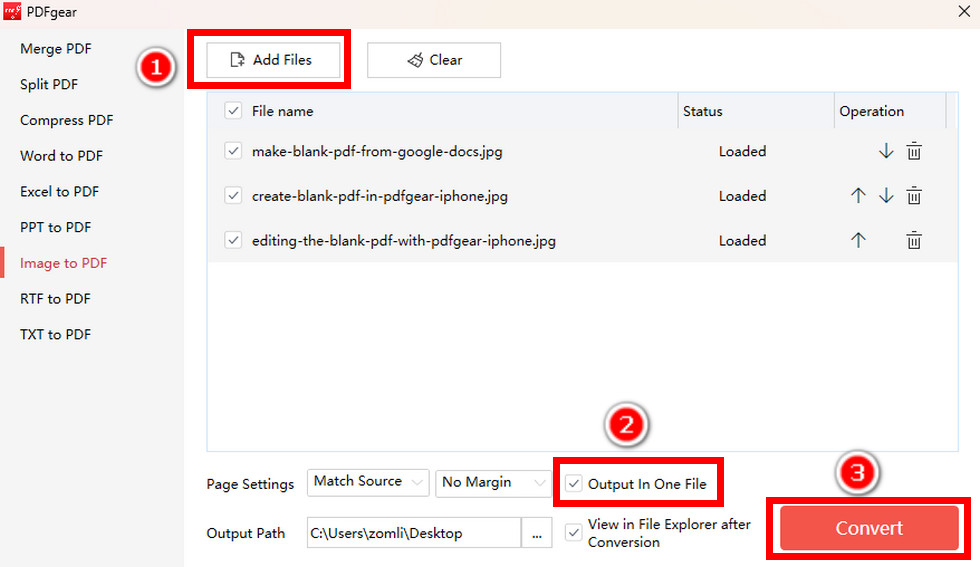Start conversion with the Convert button
The image size is (980, 567).
coord(868,528)
